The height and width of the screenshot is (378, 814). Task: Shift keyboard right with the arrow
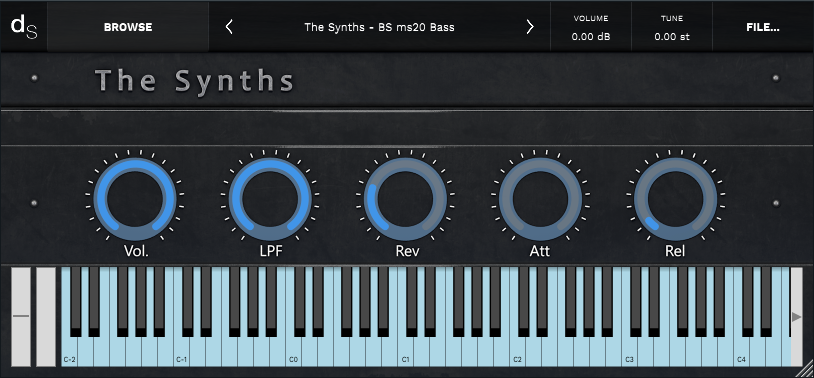pyautogui.click(x=796, y=317)
